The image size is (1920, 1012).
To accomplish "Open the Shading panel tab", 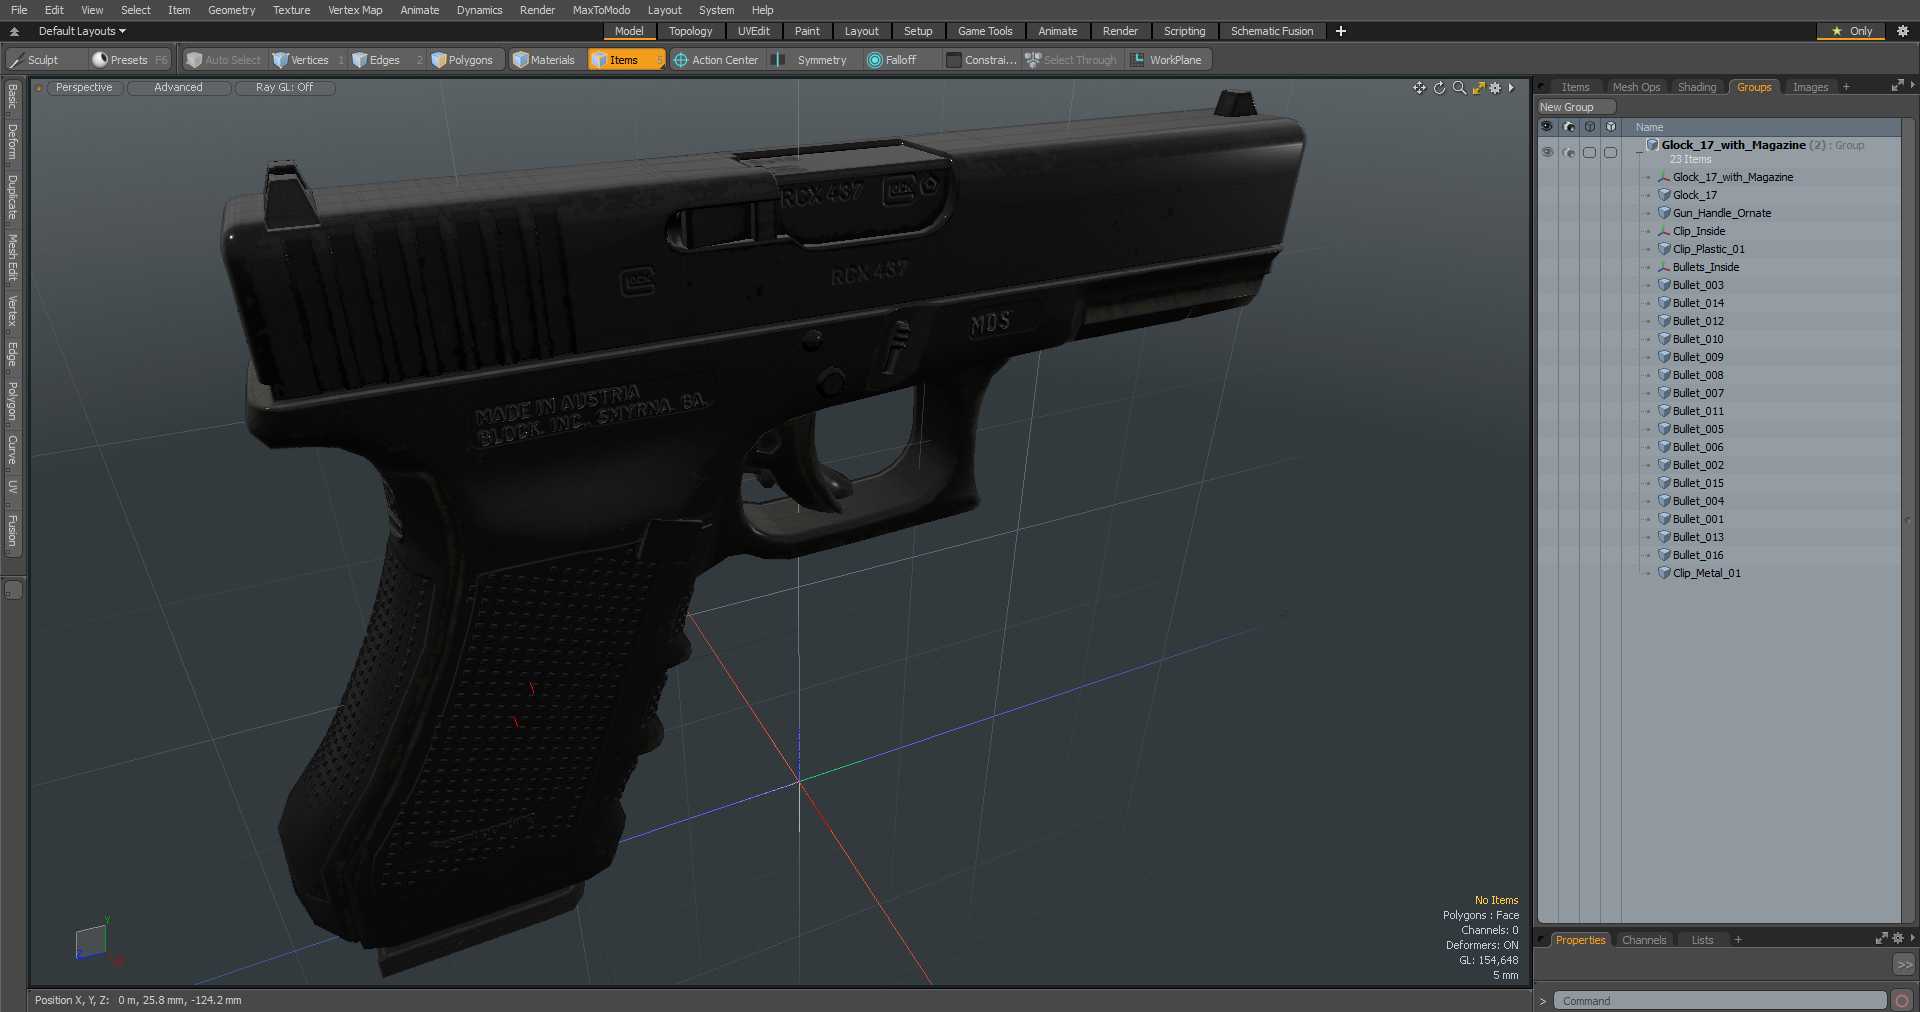I will pos(1697,87).
